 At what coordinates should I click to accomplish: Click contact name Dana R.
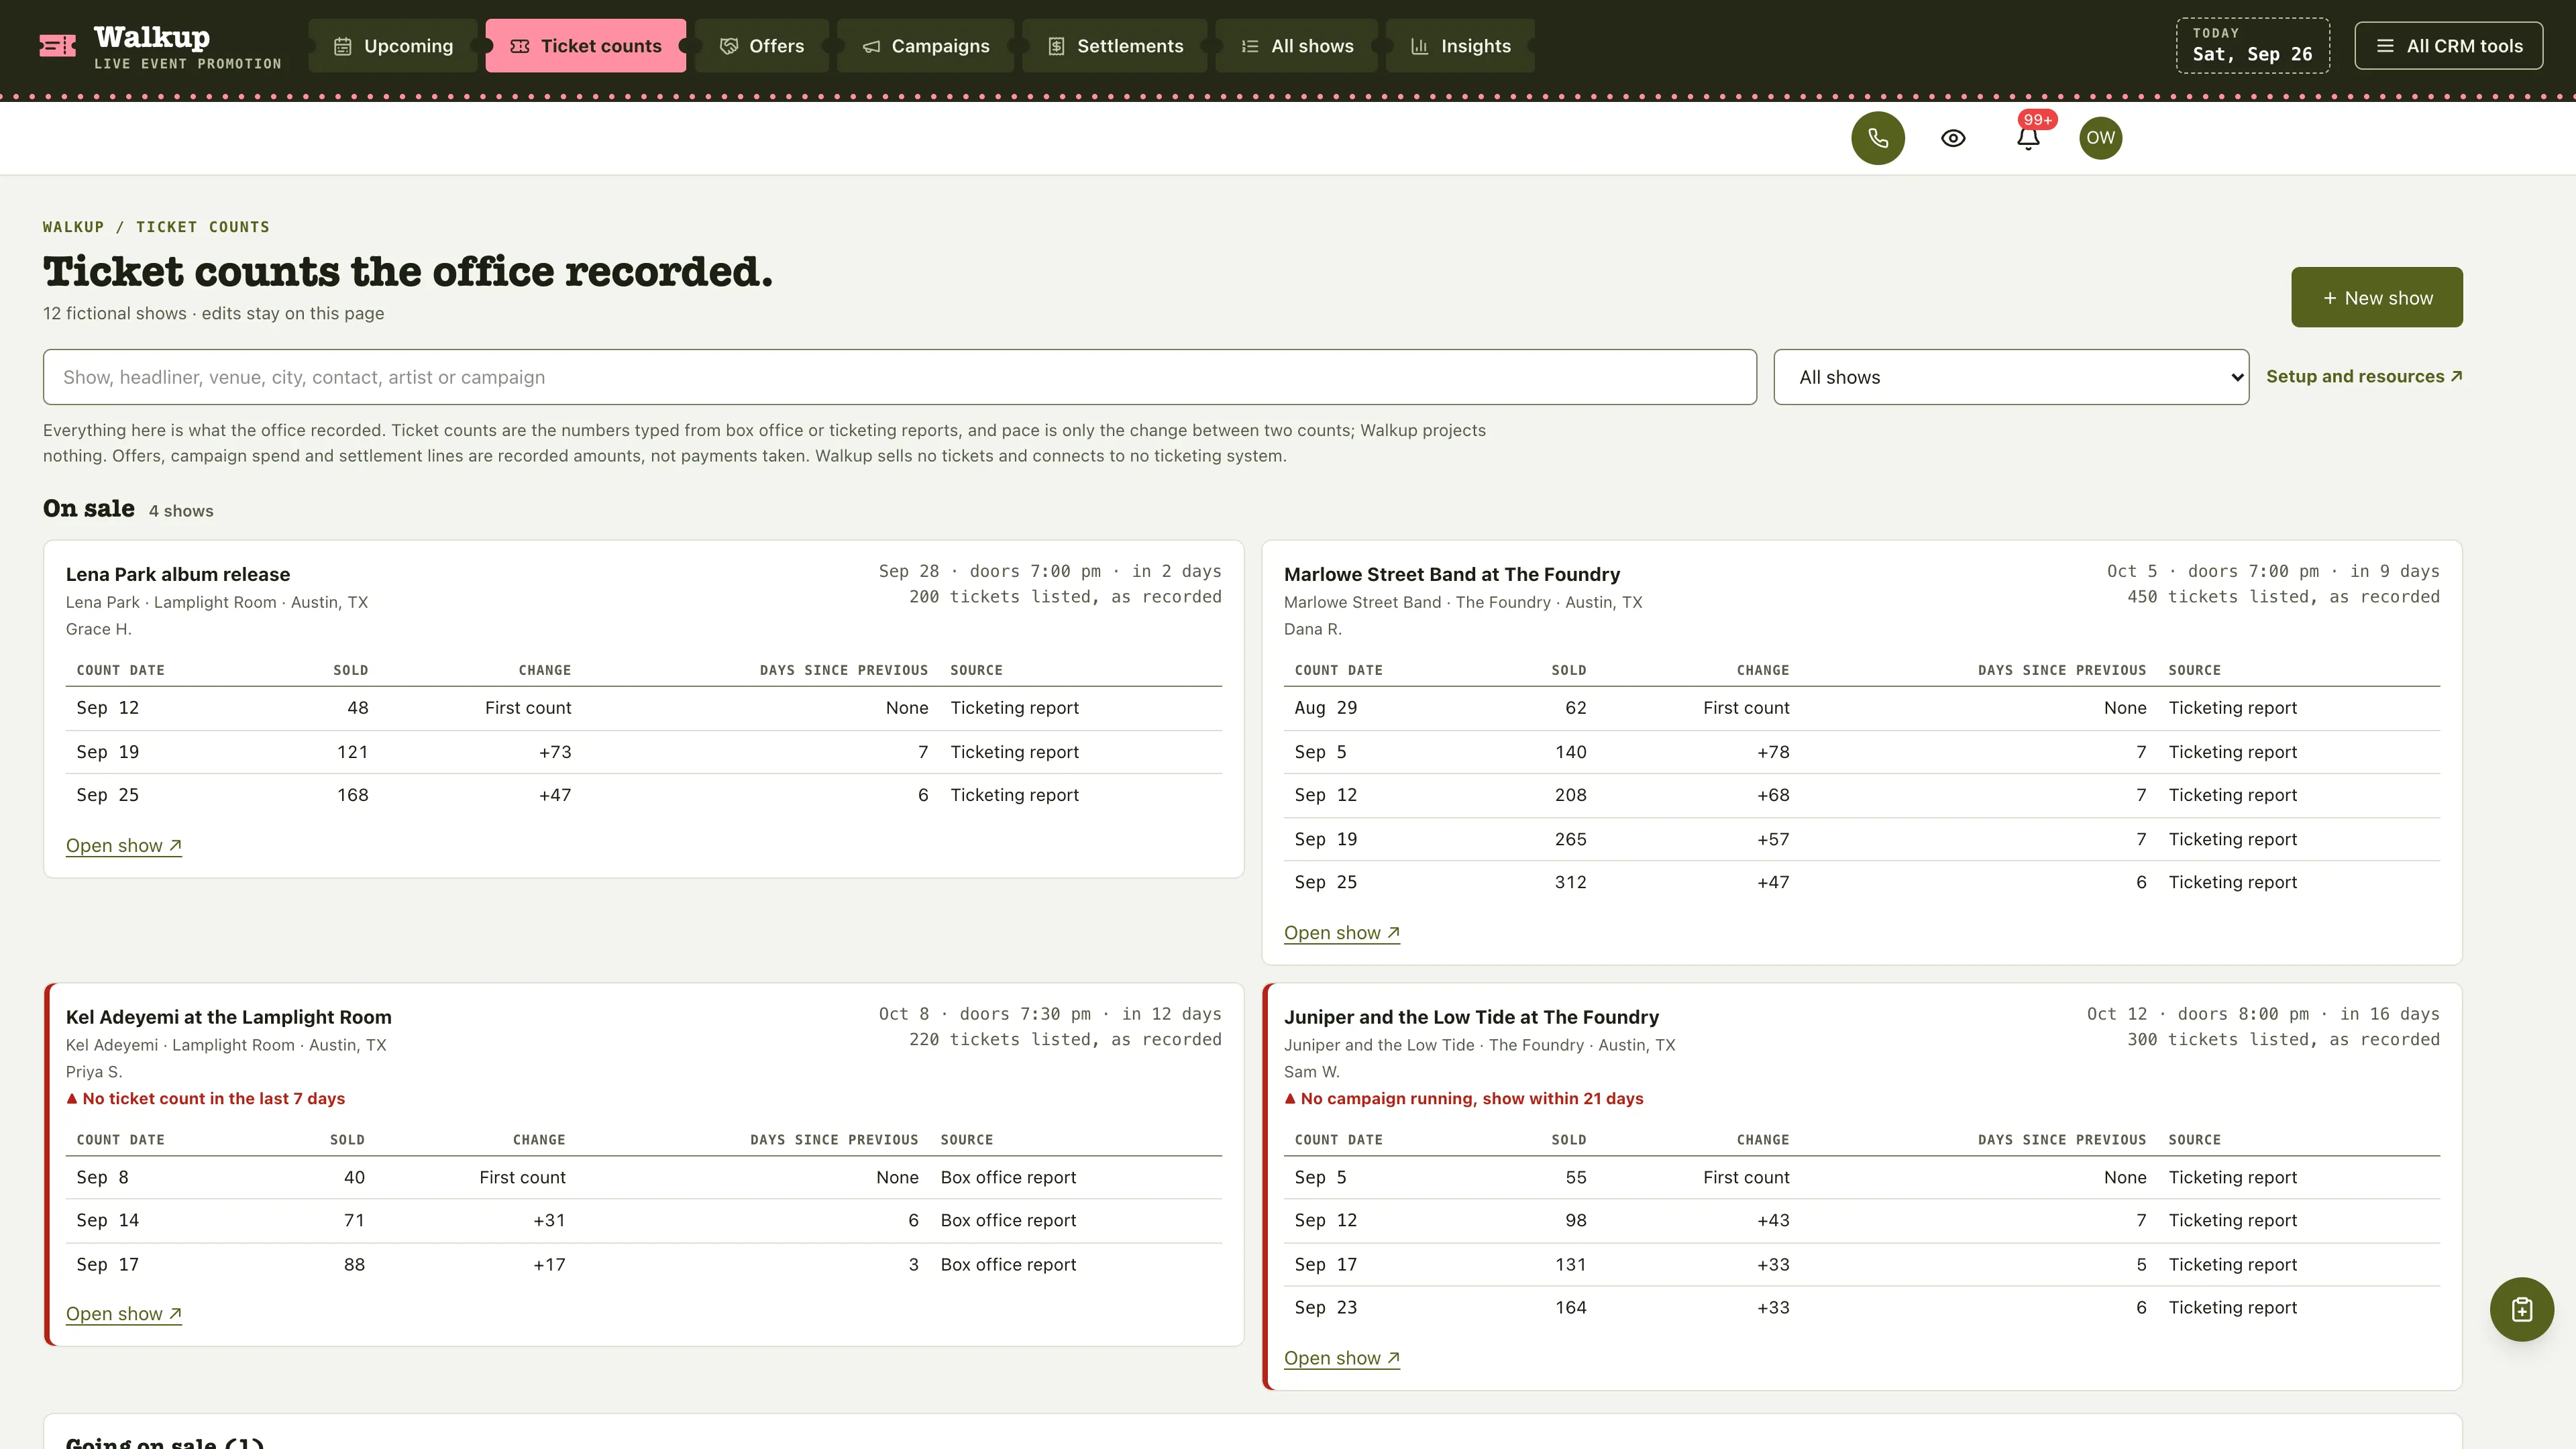(x=1313, y=629)
